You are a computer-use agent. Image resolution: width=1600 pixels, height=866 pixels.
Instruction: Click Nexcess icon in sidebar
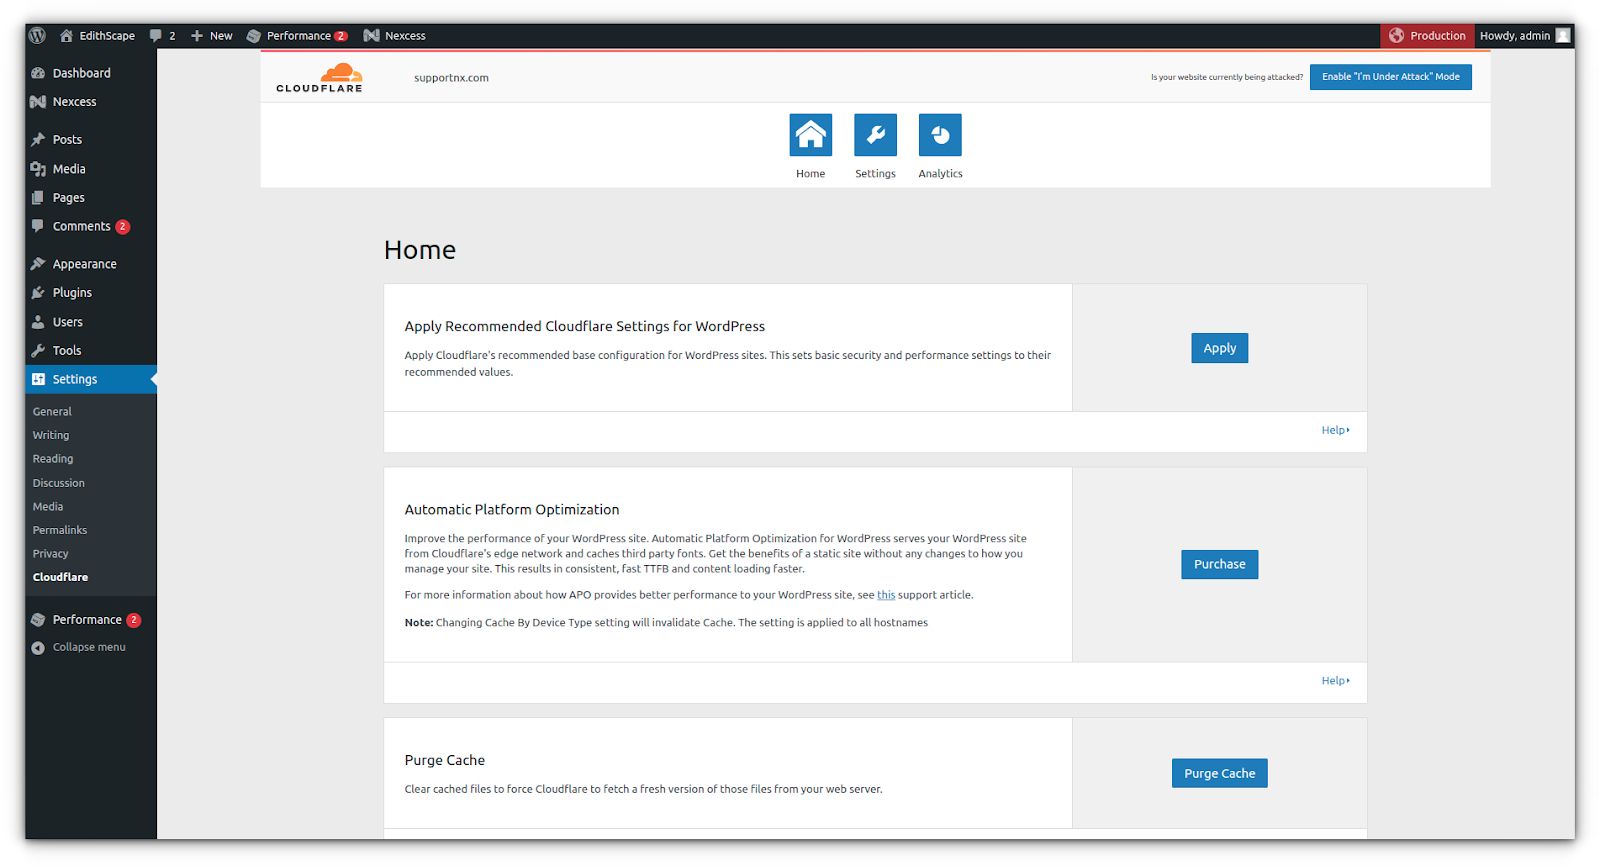coord(38,102)
